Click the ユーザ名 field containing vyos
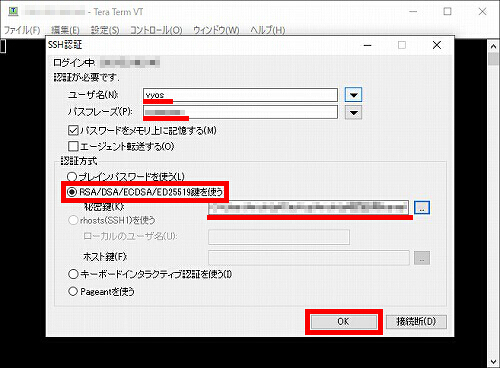The height and width of the screenshot is (368, 500). [240, 95]
